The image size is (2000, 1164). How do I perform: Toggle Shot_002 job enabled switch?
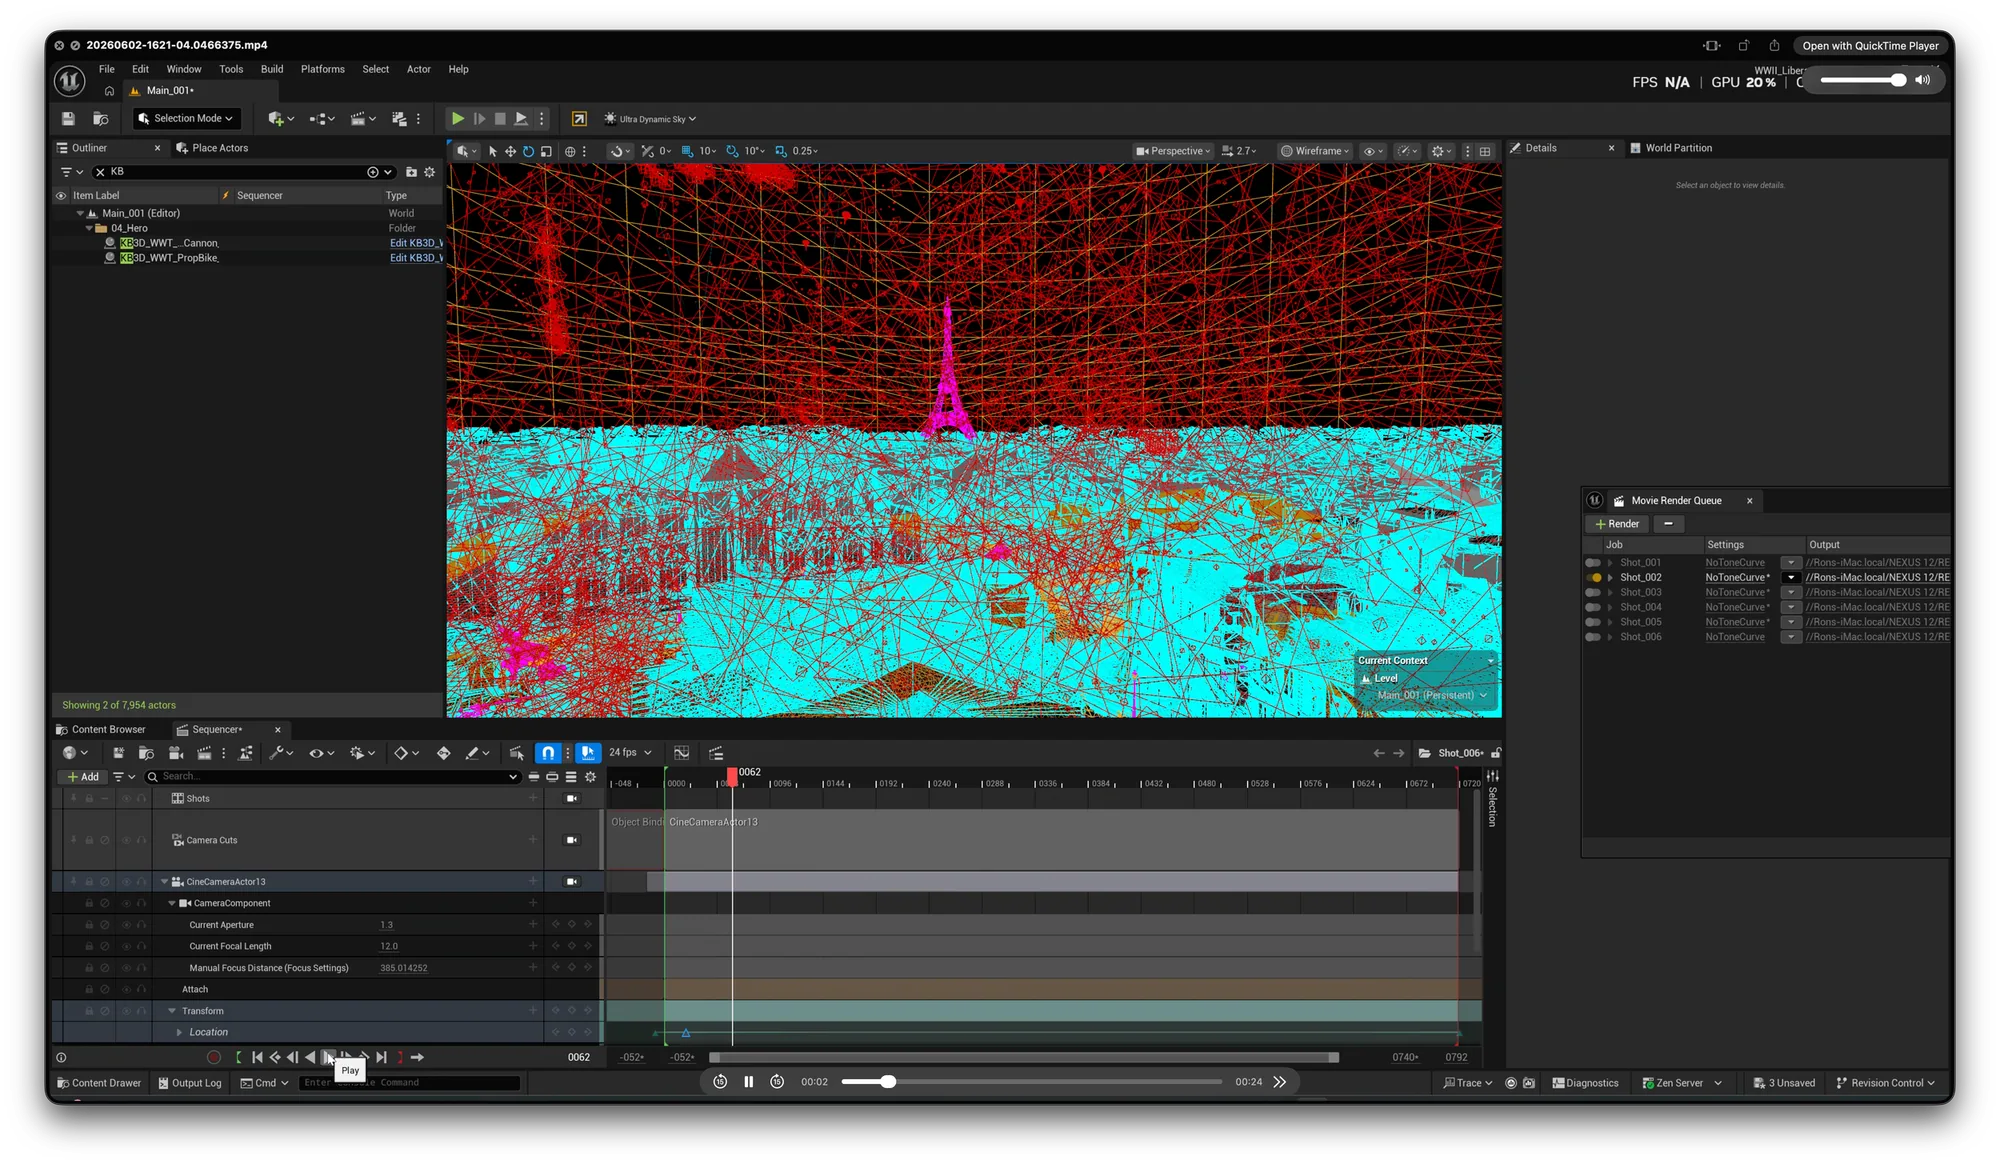(x=1593, y=577)
